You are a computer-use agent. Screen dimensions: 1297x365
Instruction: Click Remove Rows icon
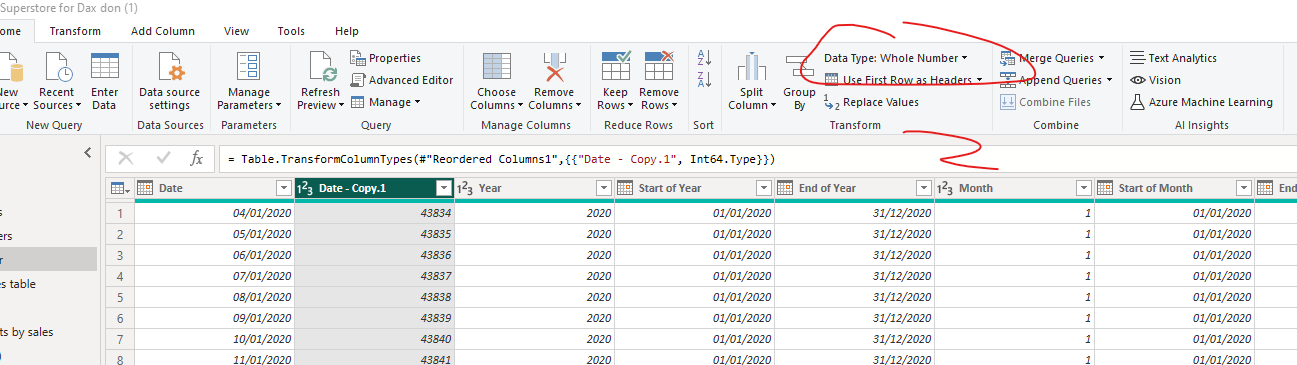tap(659, 66)
